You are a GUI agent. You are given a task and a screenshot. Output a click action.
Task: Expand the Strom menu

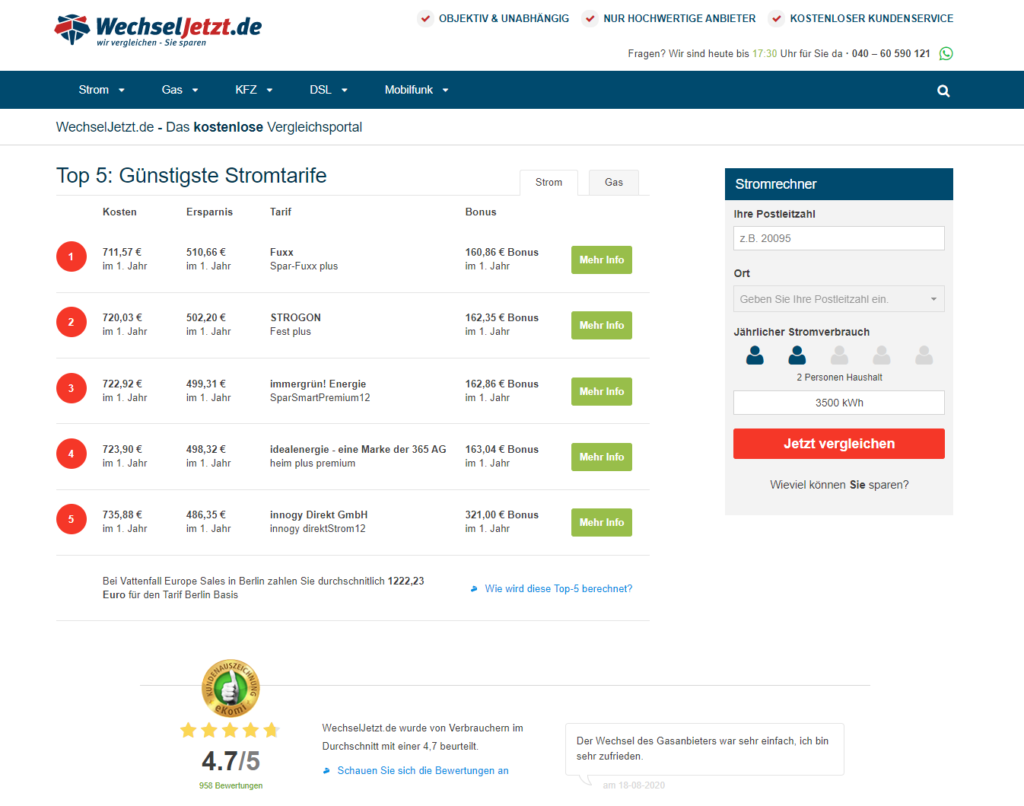pyautogui.click(x=101, y=90)
